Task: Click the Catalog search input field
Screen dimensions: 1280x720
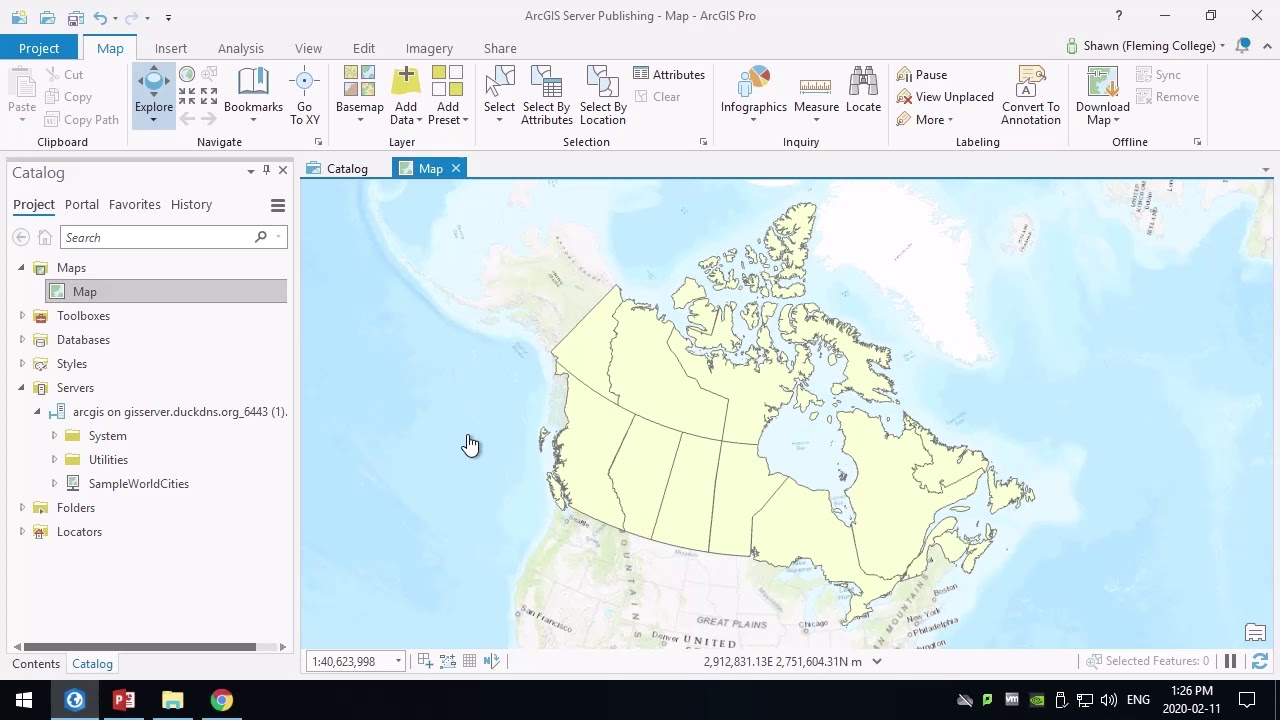Action: pyautogui.click(x=157, y=237)
